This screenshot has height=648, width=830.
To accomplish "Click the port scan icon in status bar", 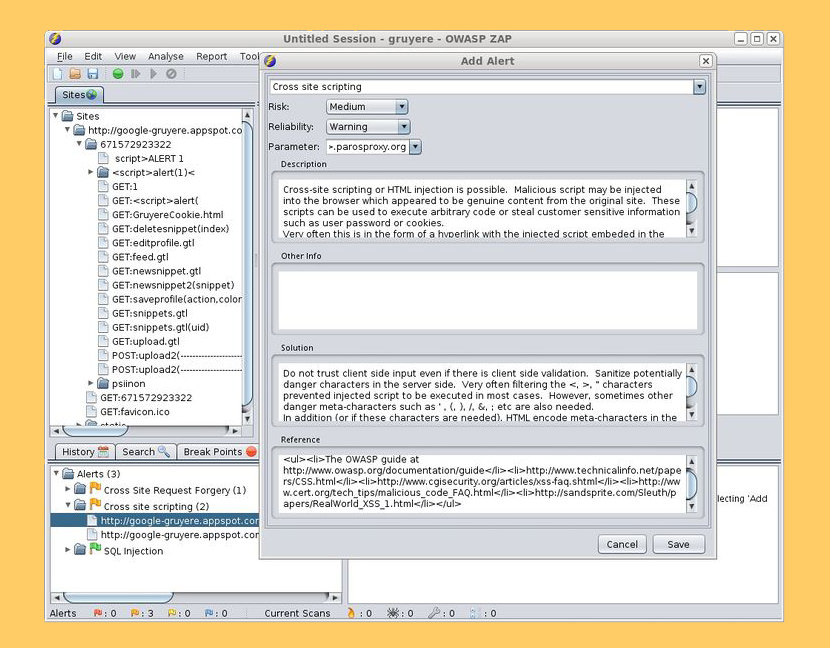I will click(x=475, y=613).
